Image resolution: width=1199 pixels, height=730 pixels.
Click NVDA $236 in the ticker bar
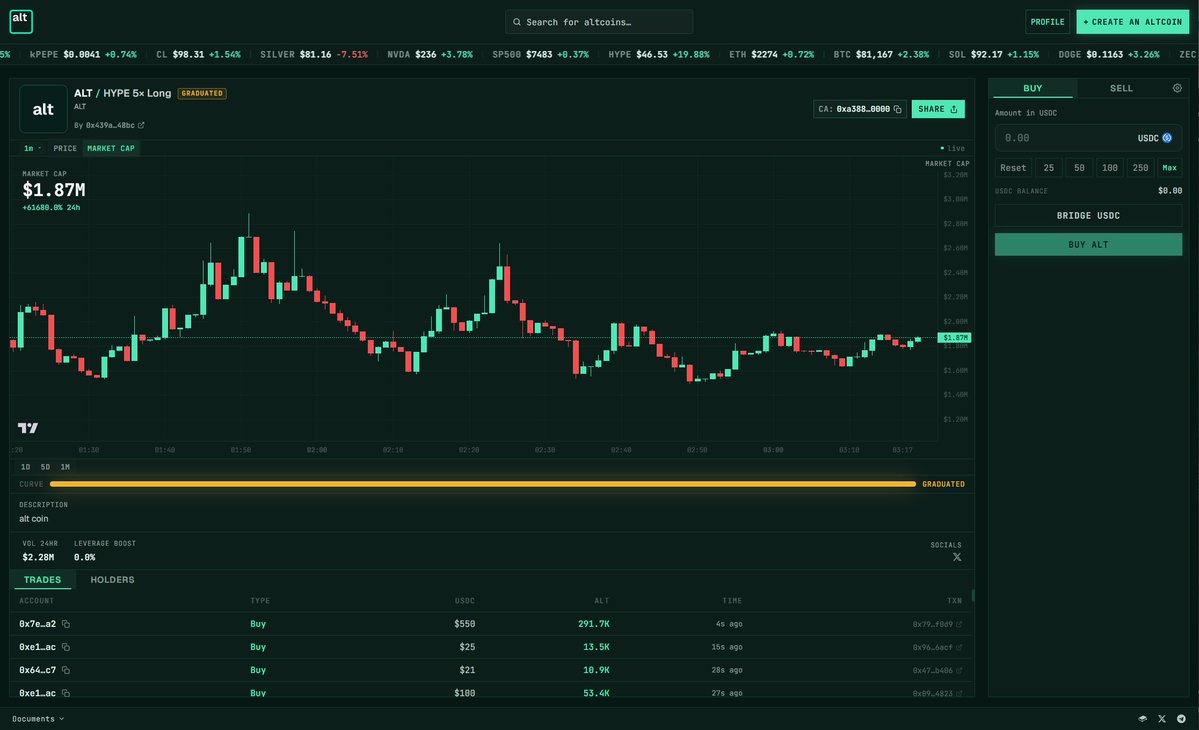click(x=430, y=54)
